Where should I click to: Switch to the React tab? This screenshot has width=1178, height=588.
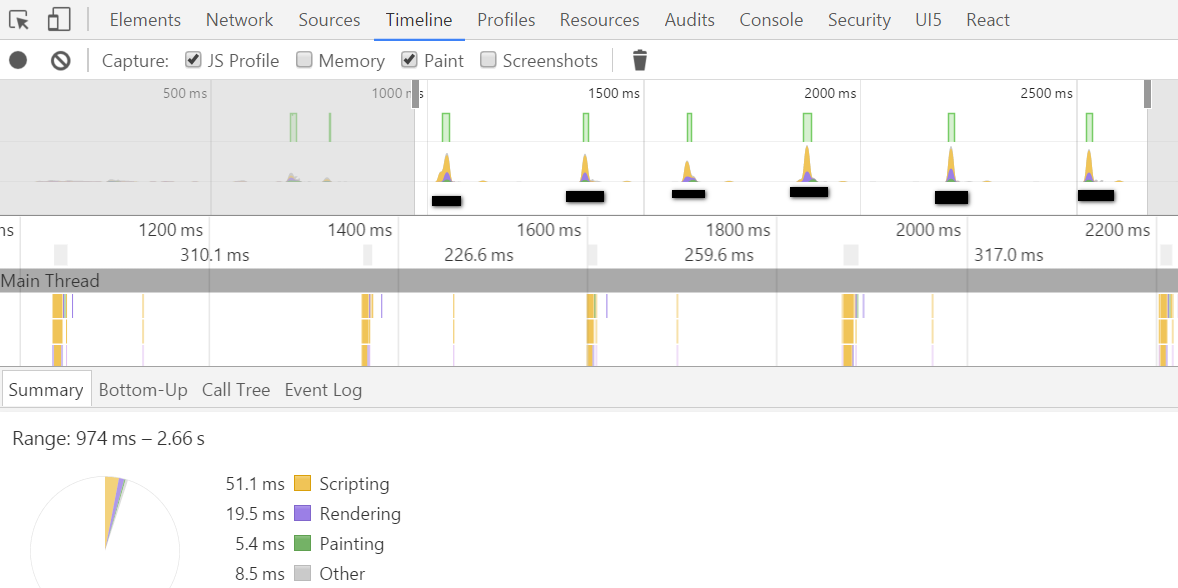(987, 20)
